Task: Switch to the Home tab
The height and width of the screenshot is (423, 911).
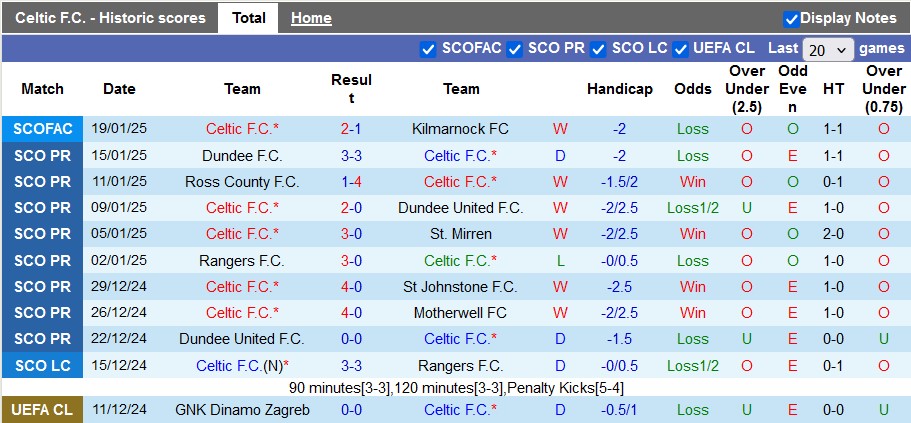Action: (x=311, y=18)
